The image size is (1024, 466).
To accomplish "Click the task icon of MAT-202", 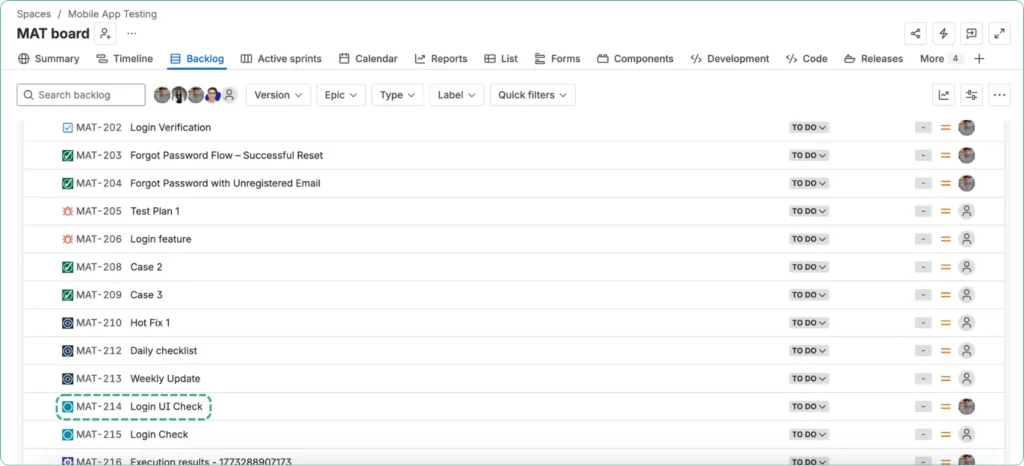I will coord(67,127).
